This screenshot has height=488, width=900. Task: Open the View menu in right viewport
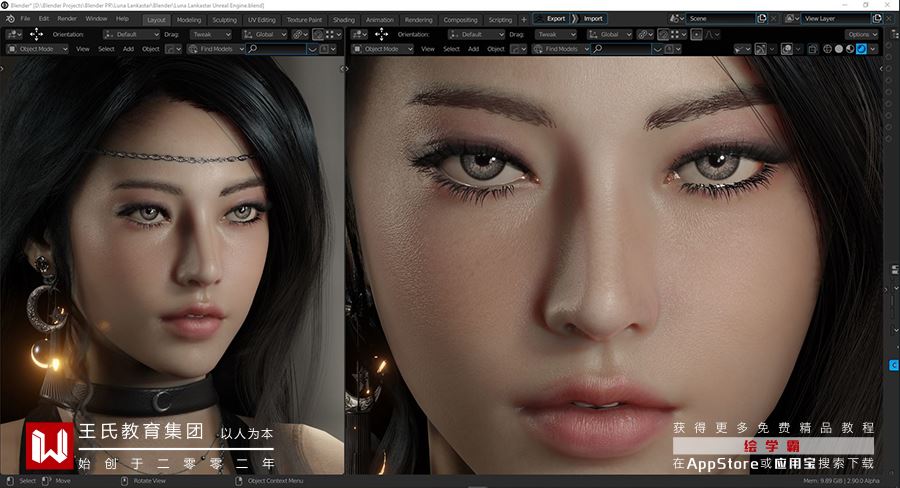[428, 49]
